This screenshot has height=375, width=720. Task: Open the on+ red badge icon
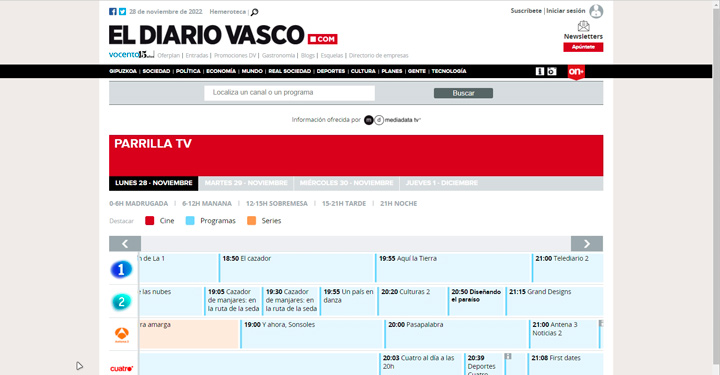point(576,72)
